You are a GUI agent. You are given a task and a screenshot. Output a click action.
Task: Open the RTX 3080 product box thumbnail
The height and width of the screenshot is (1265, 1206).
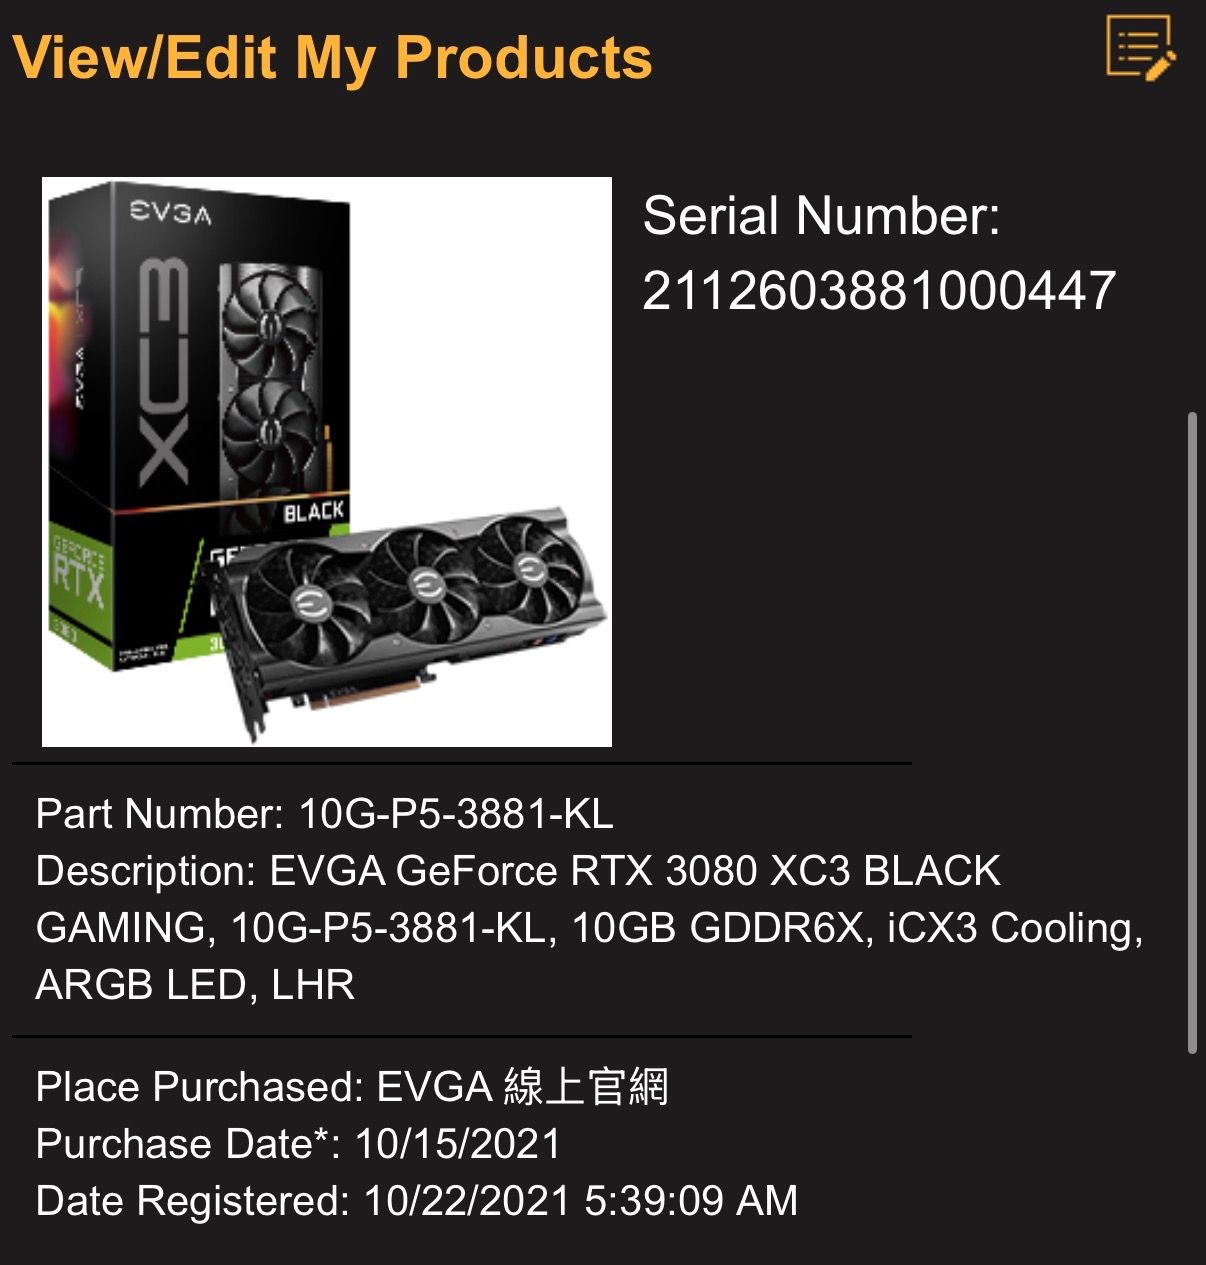click(327, 462)
